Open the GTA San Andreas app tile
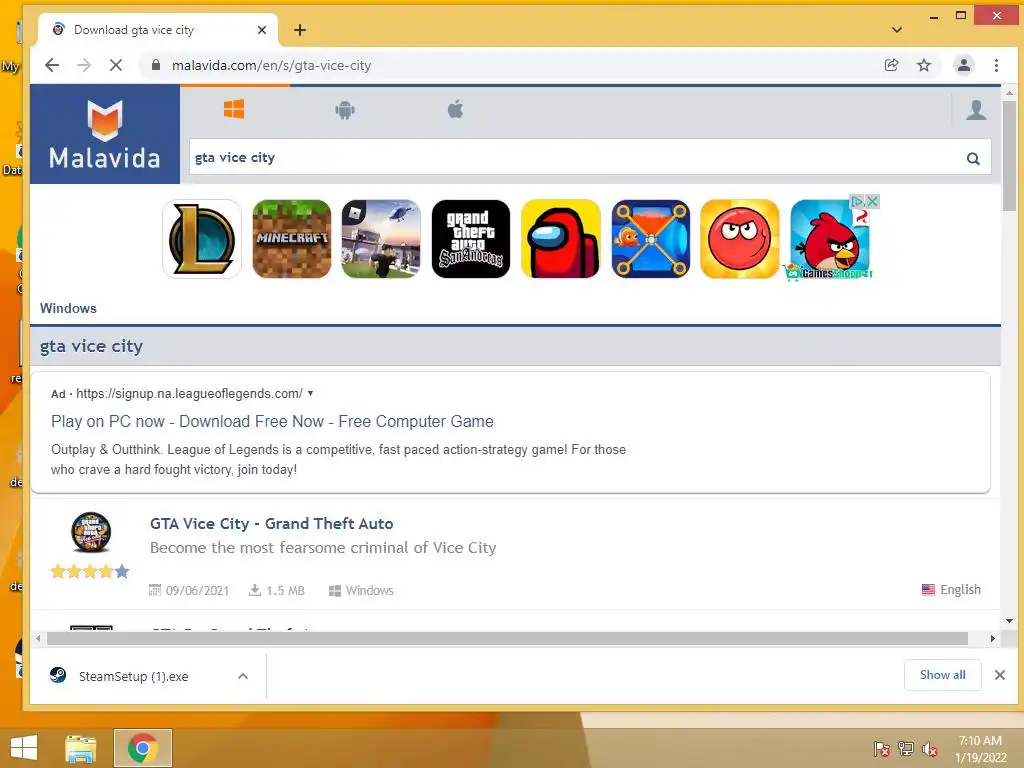The width and height of the screenshot is (1024, 768). [471, 239]
